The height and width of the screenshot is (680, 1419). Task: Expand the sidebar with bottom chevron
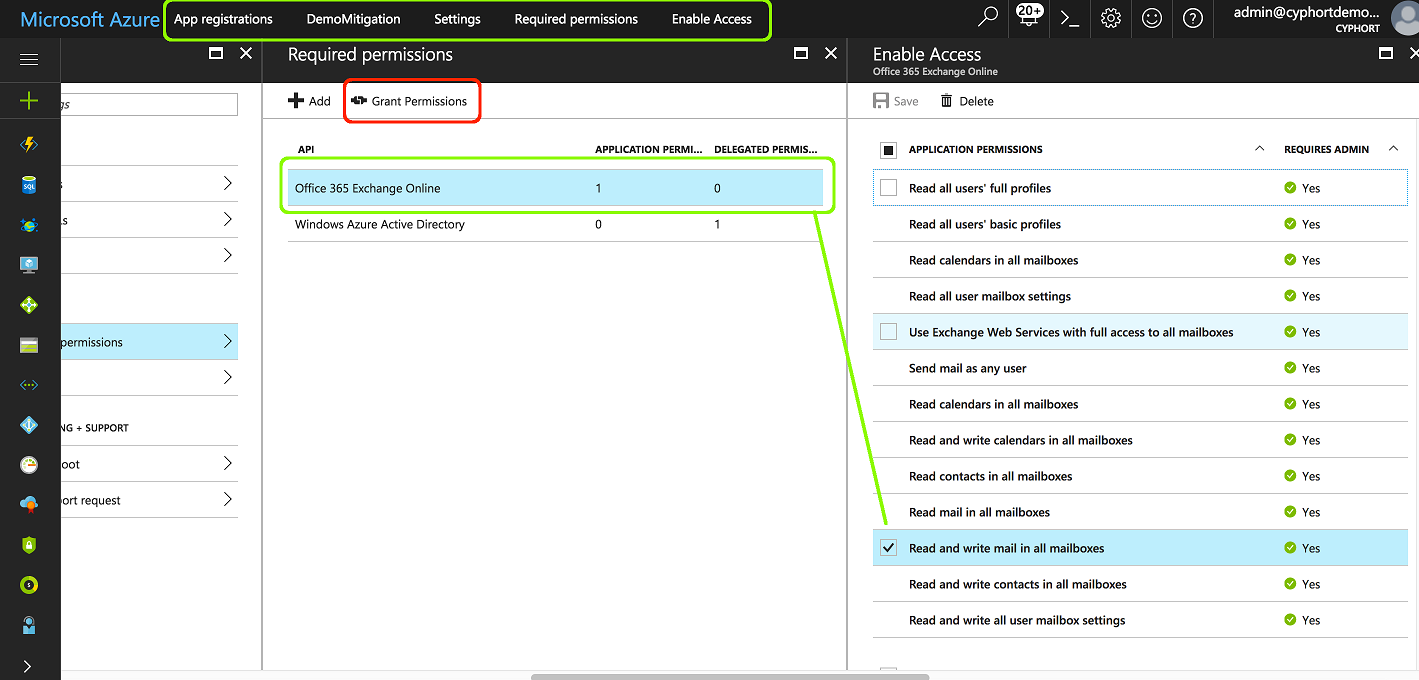tap(27, 666)
